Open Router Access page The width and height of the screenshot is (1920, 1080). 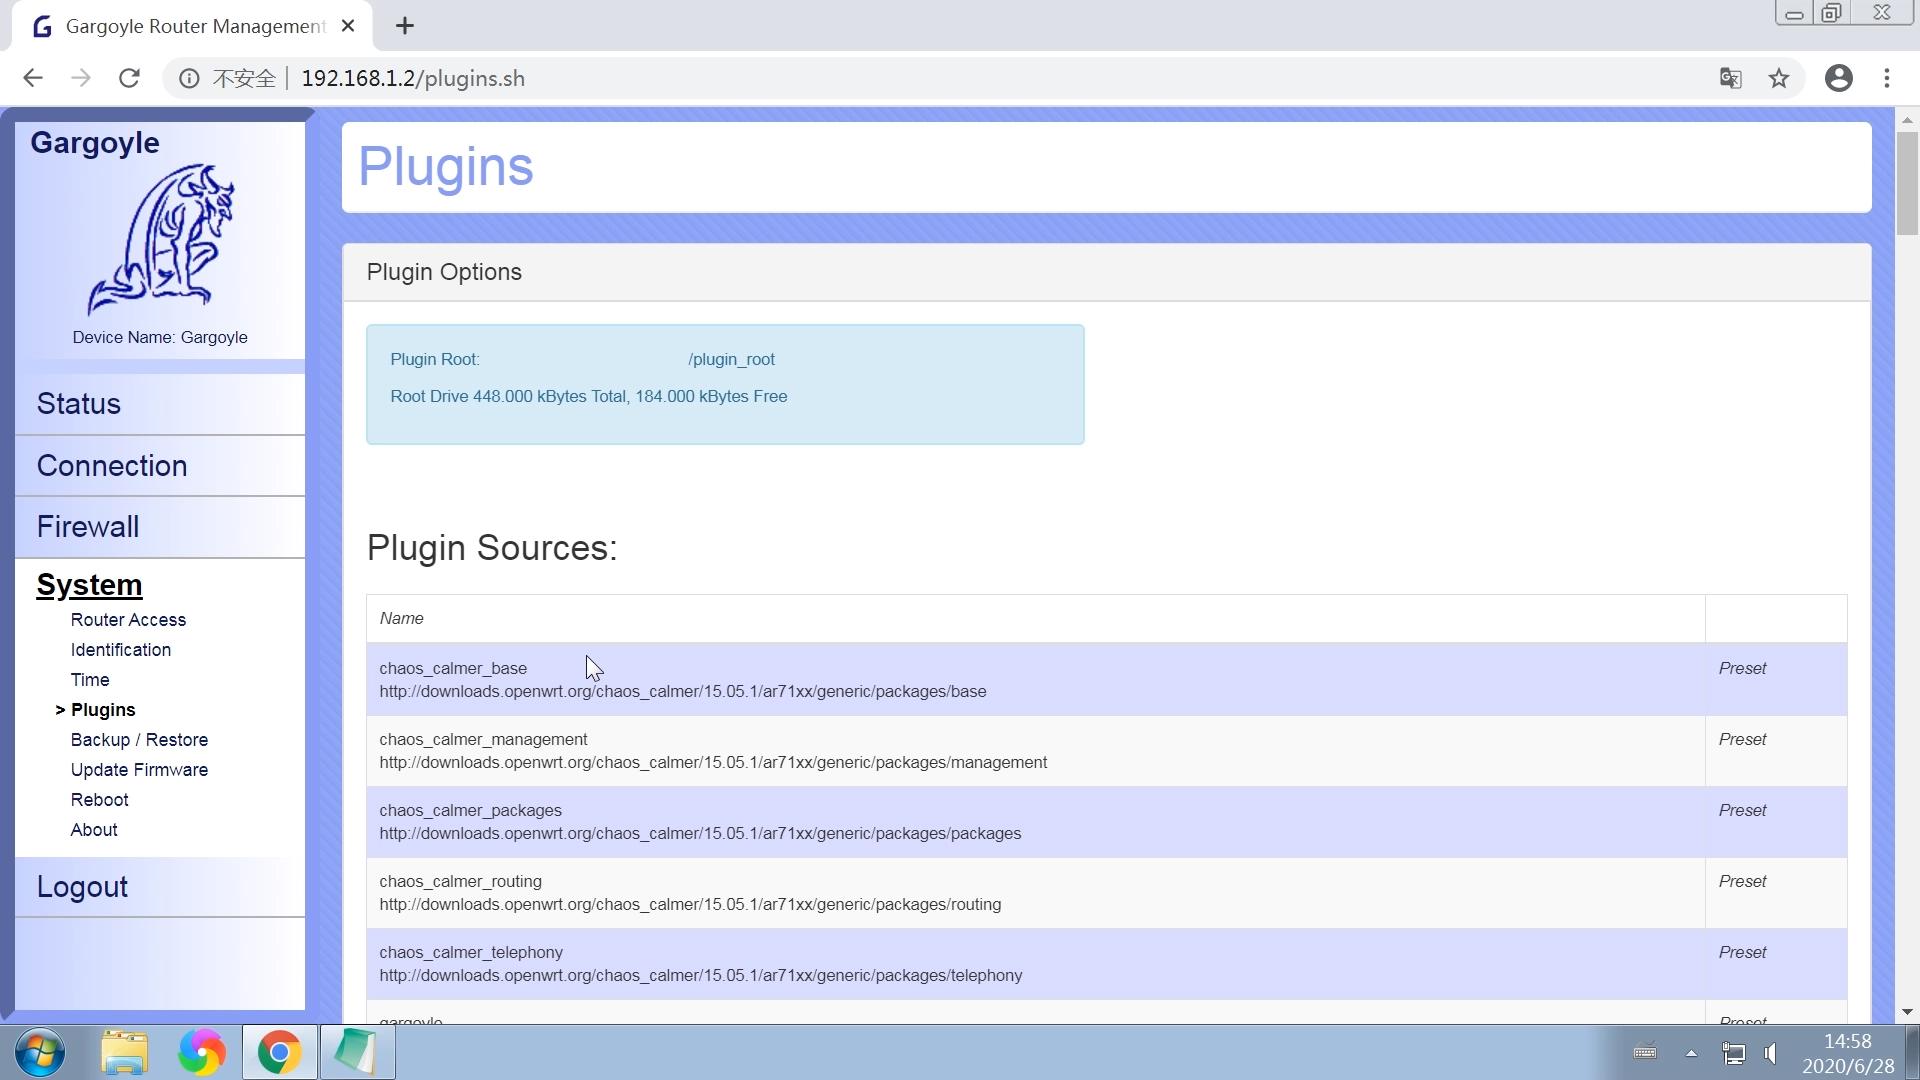[128, 620]
